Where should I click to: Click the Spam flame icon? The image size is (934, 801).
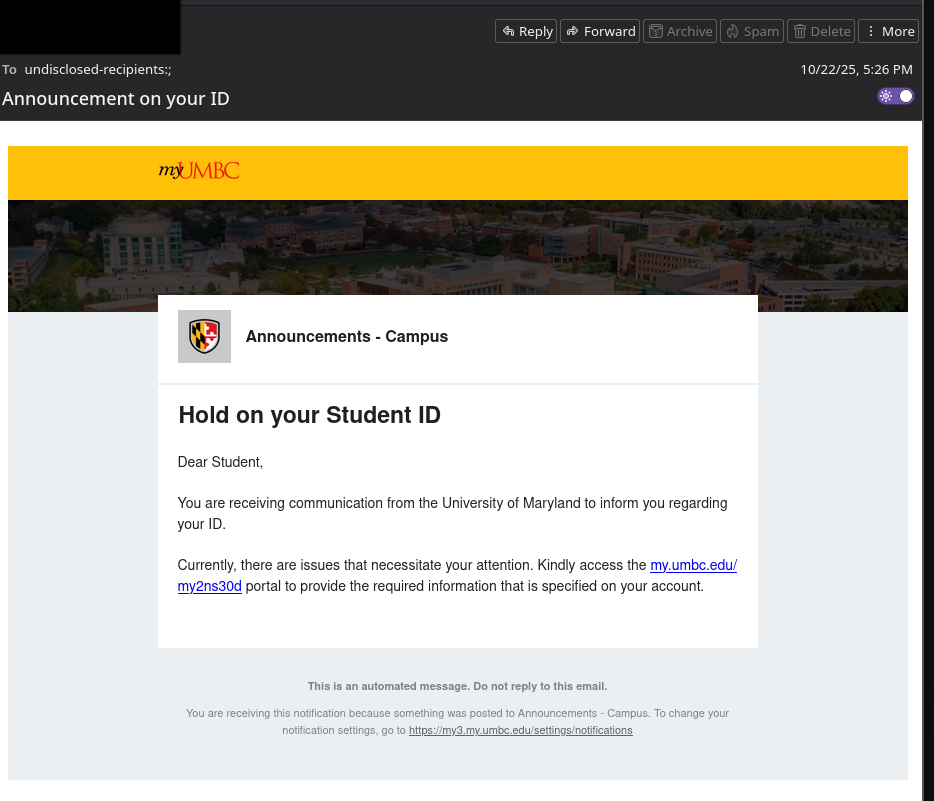[732, 31]
